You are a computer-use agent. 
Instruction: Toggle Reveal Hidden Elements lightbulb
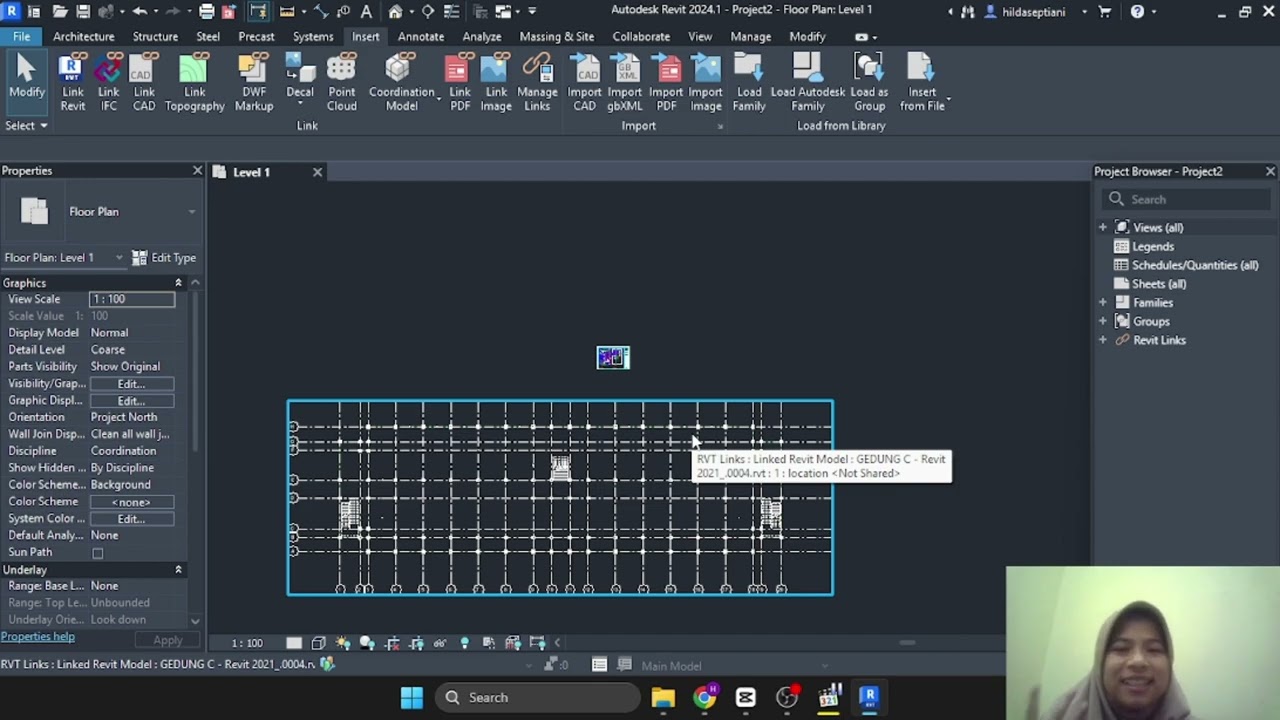(464, 643)
